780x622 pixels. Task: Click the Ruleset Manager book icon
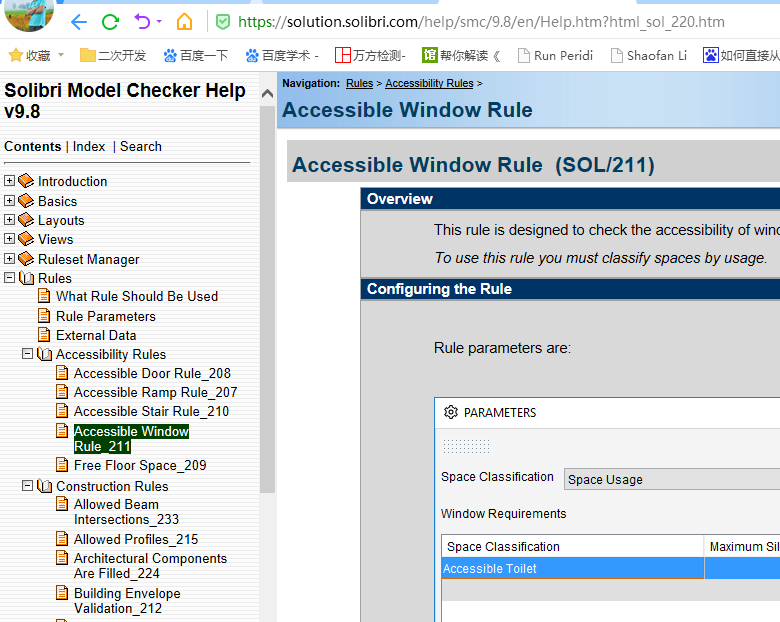point(26,259)
